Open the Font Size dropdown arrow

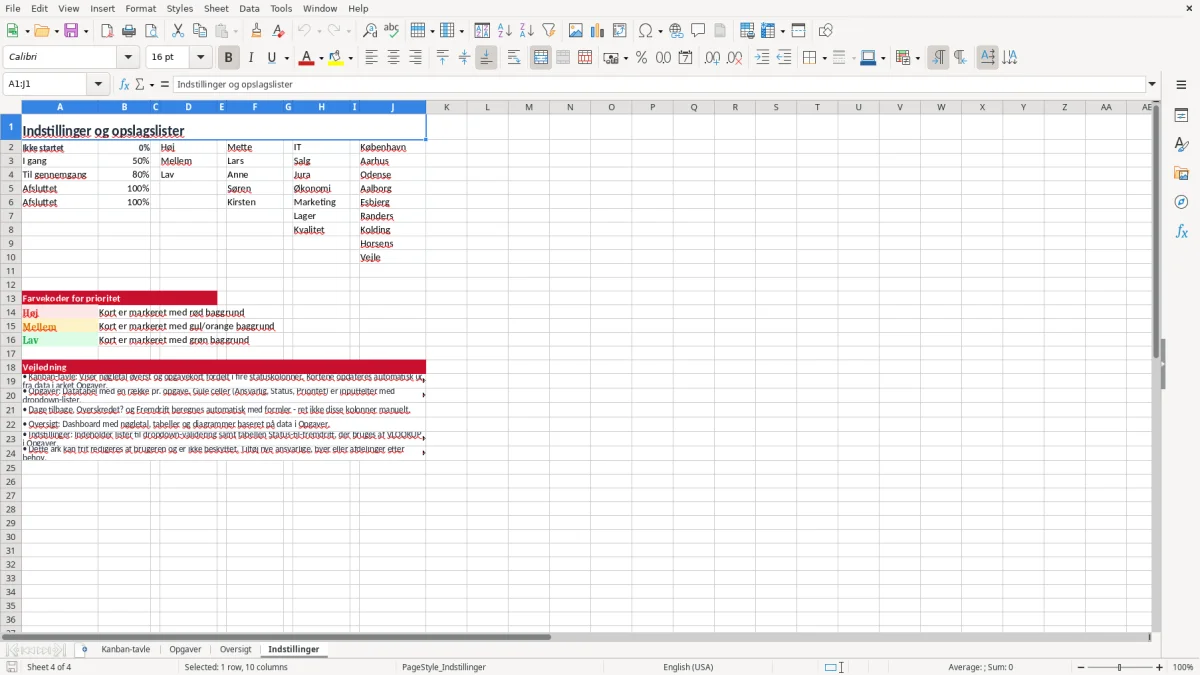click(201, 58)
